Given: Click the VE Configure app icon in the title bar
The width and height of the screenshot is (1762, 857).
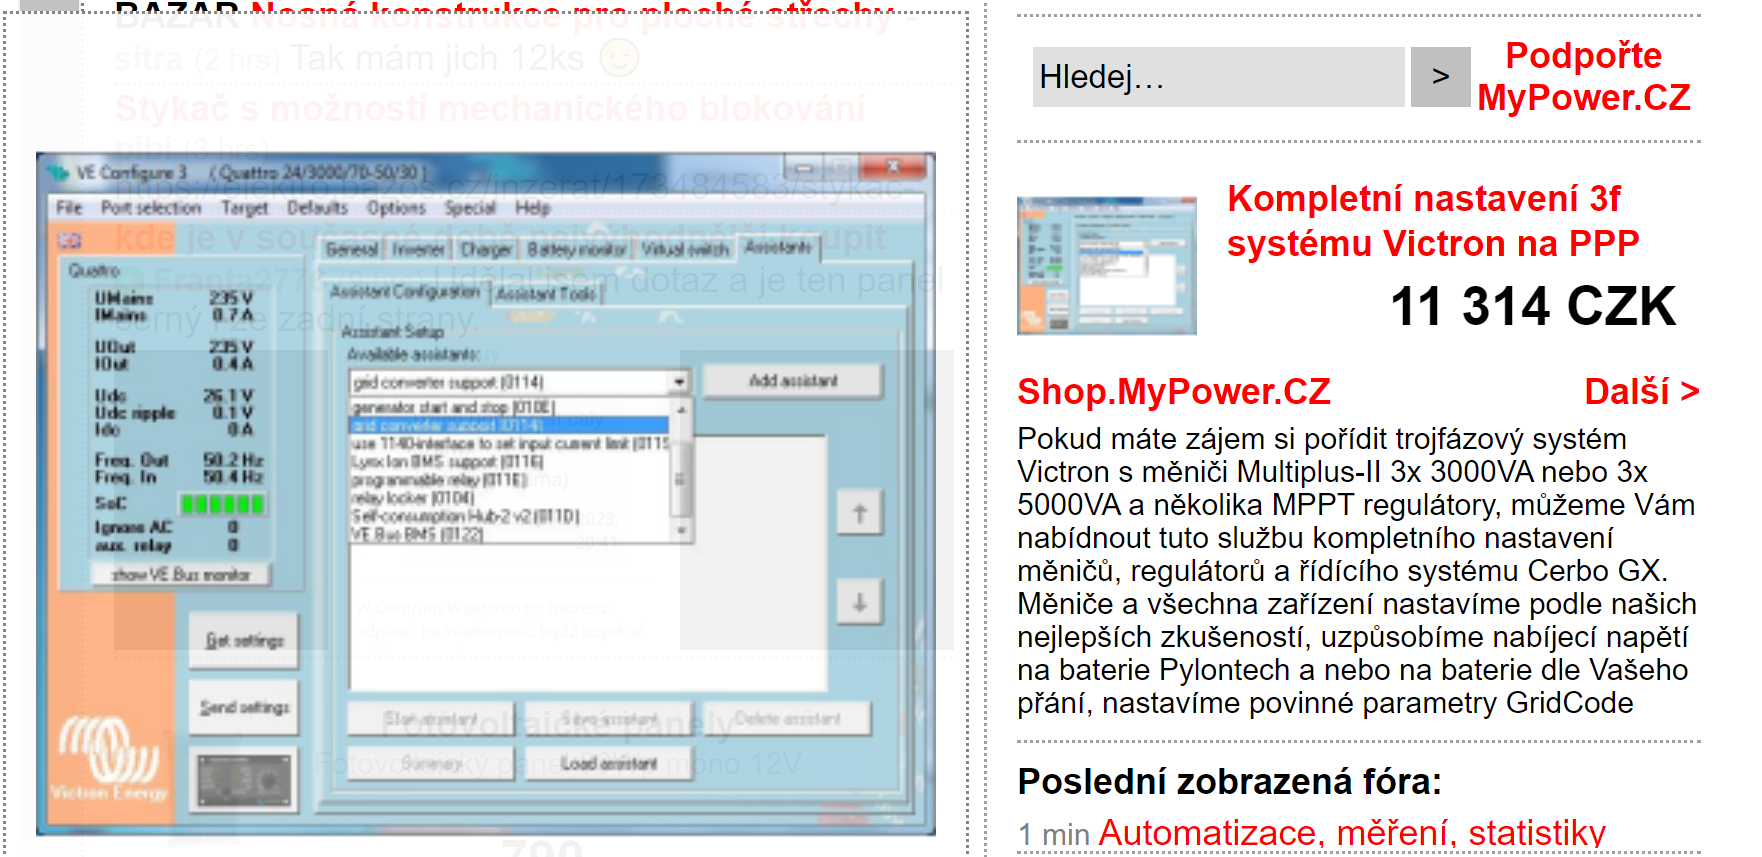Looking at the screenshot, I should pyautogui.click(x=58, y=173).
